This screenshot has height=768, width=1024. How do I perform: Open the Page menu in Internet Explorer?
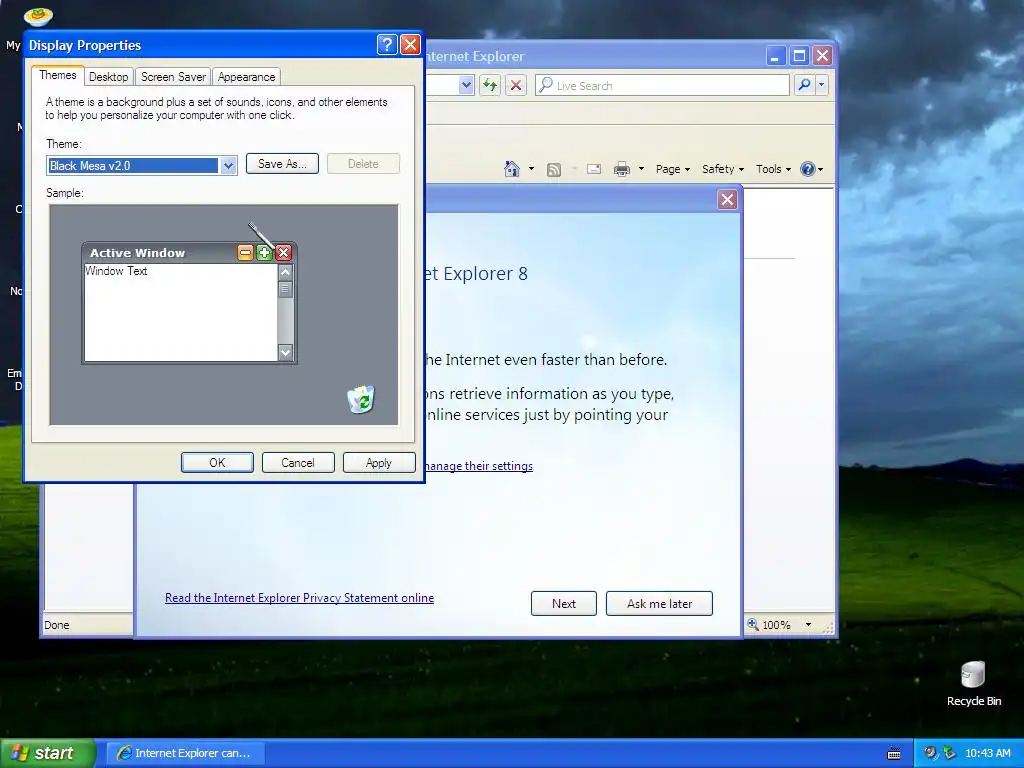(x=673, y=169)
